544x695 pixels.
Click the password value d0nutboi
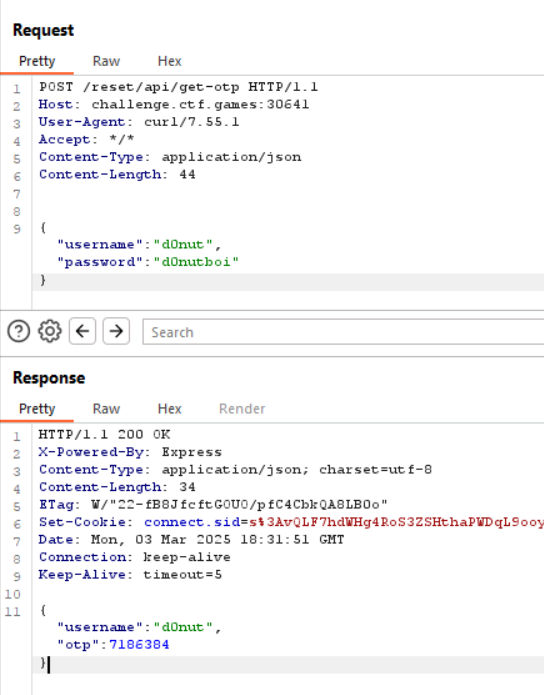click(196, 262)
